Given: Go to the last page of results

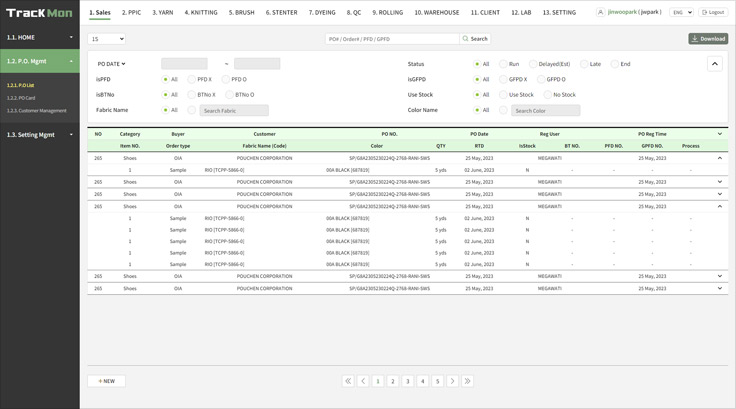Looking at the screenshot, I should 467,381.
